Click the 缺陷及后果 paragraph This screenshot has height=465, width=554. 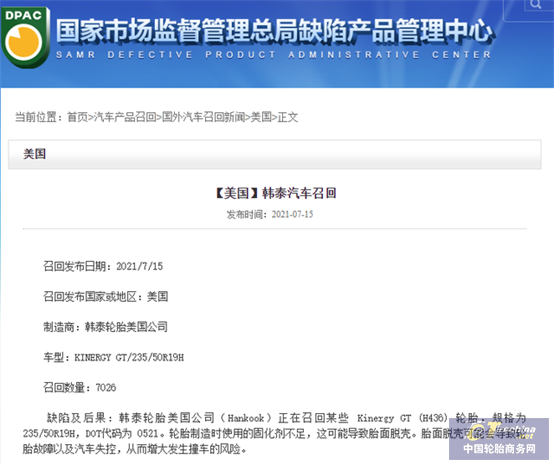(275, 434)
